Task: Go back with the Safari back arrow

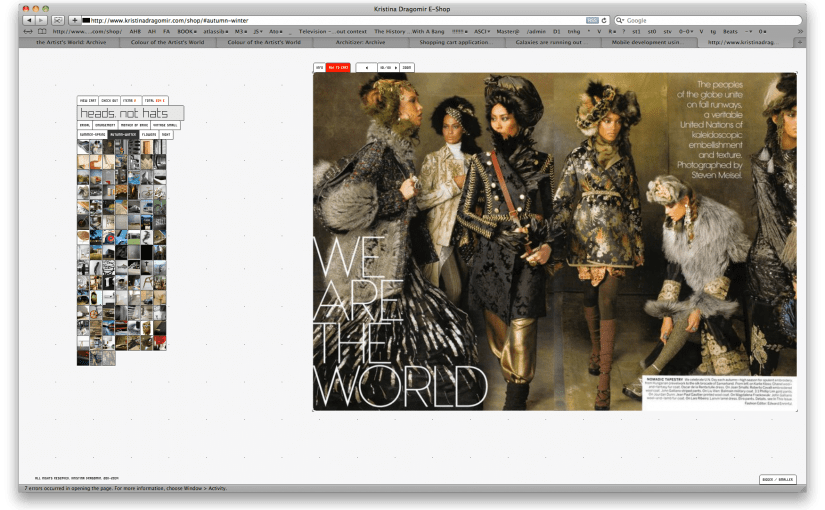Action: [x=29, y=20]
